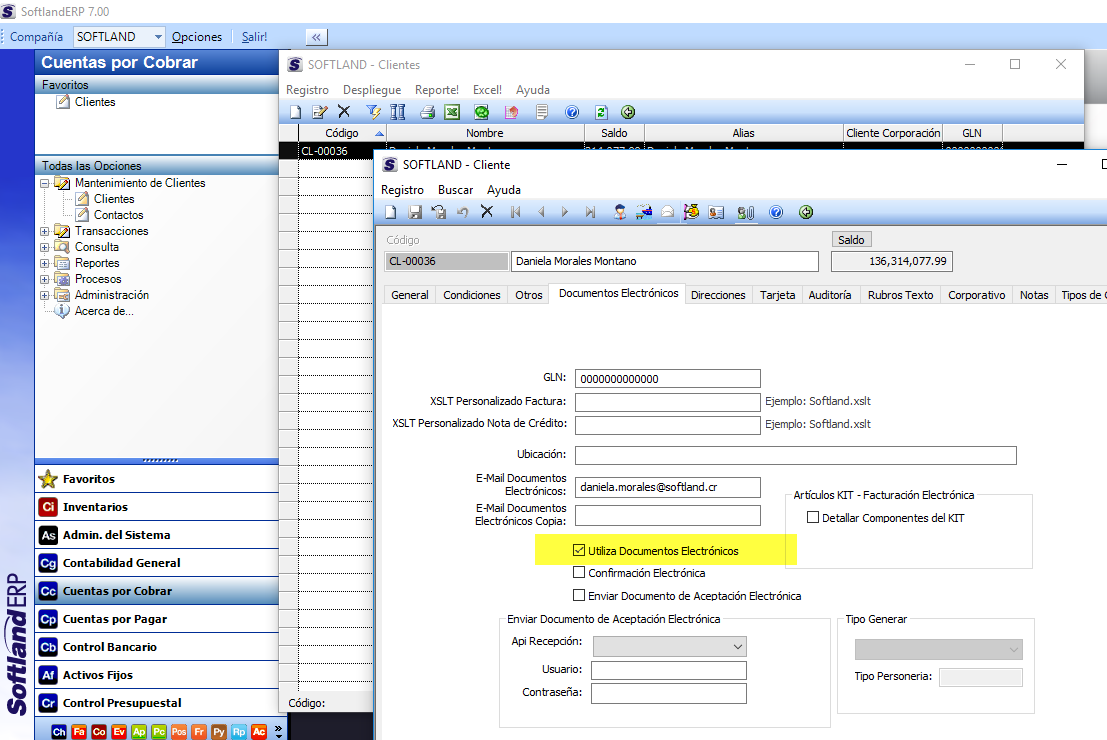The height and width of the screenshot is (740, 1107).
Task: Go to first record in Cliente window
Action: click(x=515, y=212)
